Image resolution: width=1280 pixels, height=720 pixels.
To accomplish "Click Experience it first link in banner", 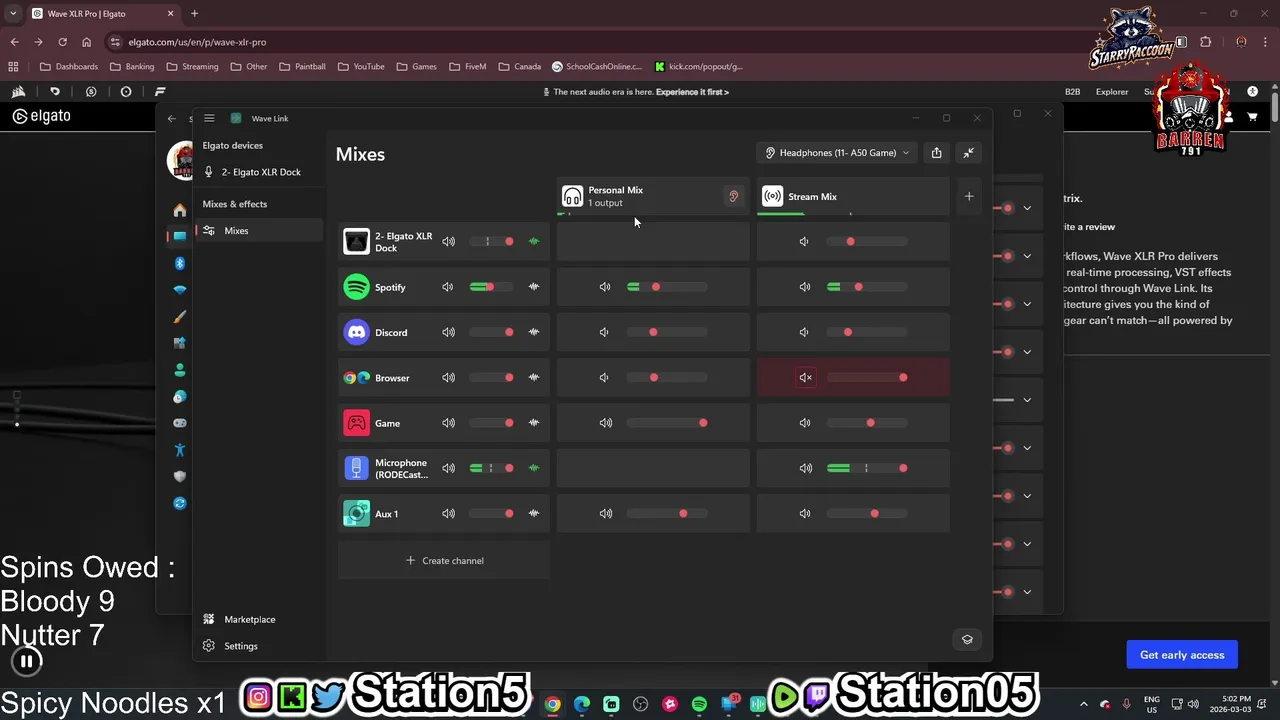I will pos(692,92).
